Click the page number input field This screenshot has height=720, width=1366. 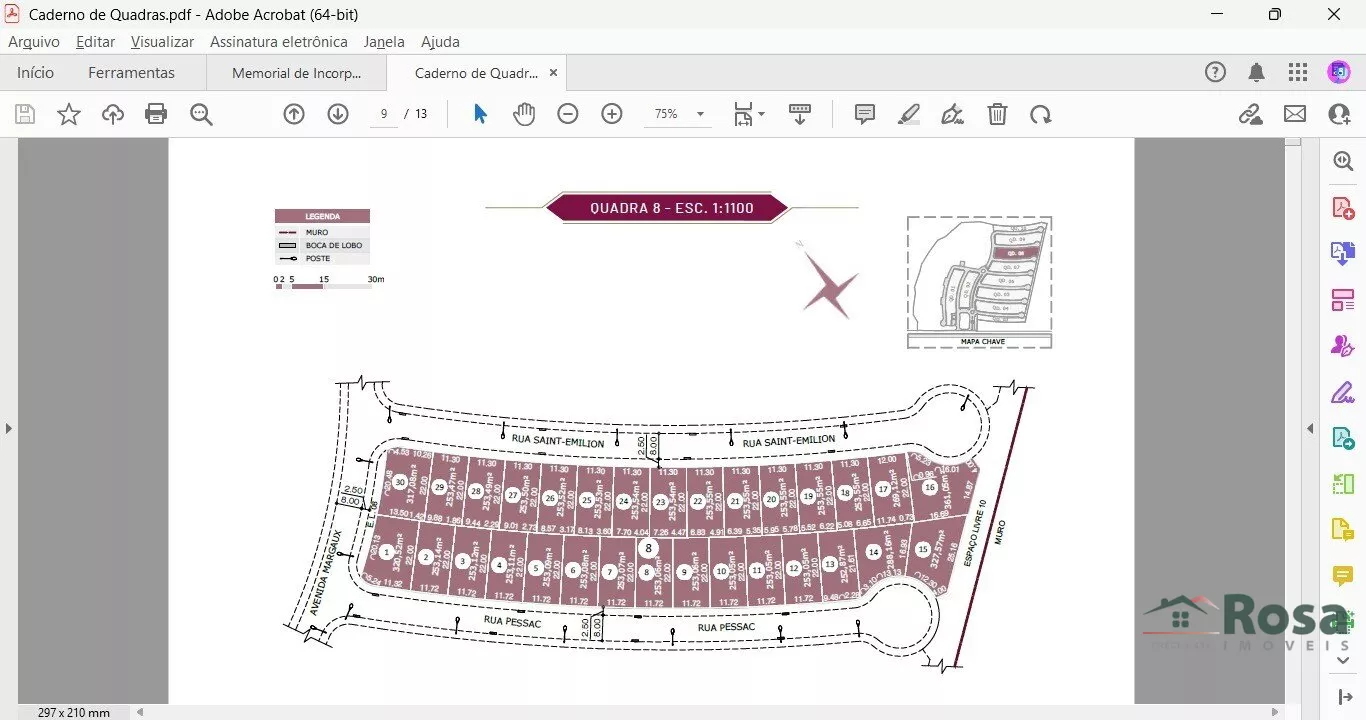click(x=384, y=114)
